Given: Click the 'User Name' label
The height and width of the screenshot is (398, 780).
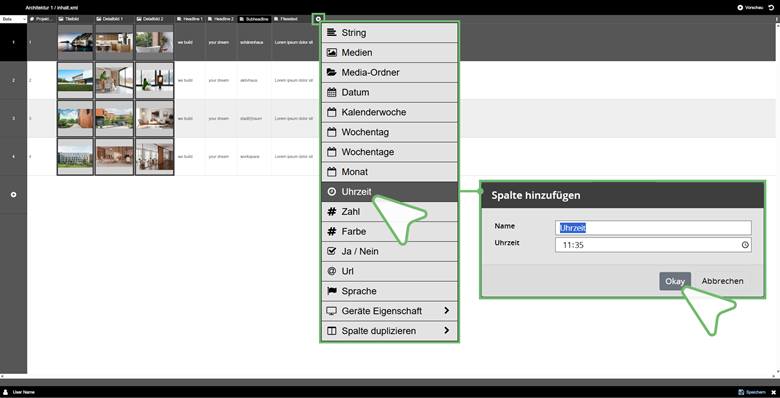Looking at the screenshot, I should [23, 392].
